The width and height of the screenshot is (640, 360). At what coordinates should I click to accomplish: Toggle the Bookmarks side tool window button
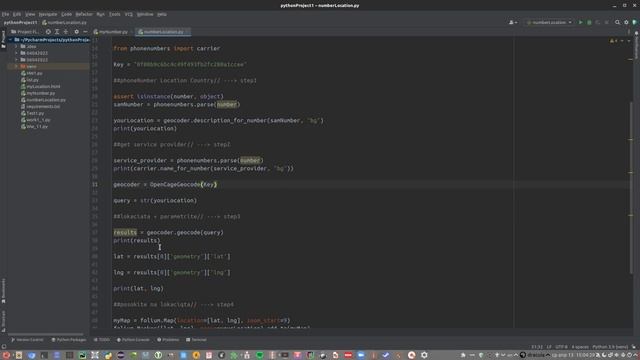pyautogui.click(x=3, y=291)
